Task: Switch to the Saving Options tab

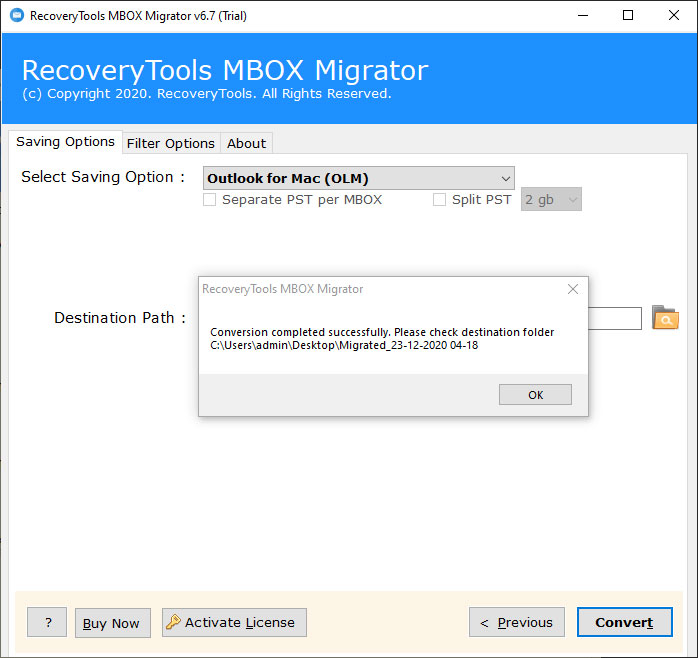Action: [x=65, y=142]
